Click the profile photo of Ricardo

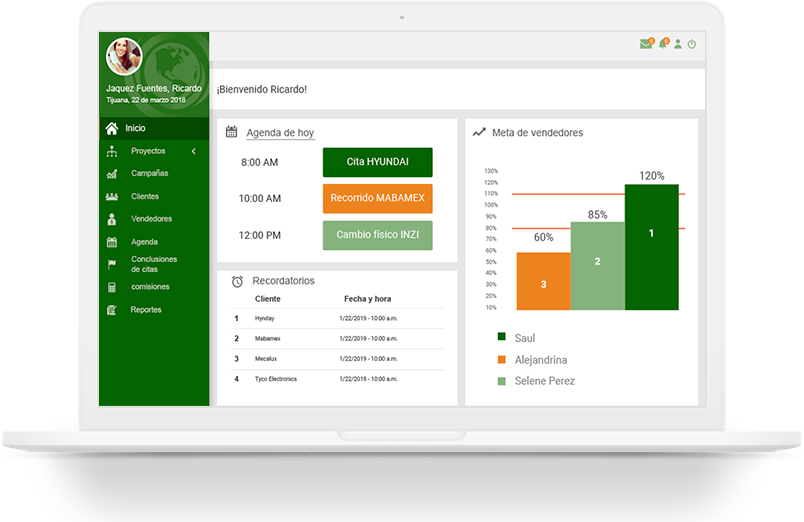point(124,57)
